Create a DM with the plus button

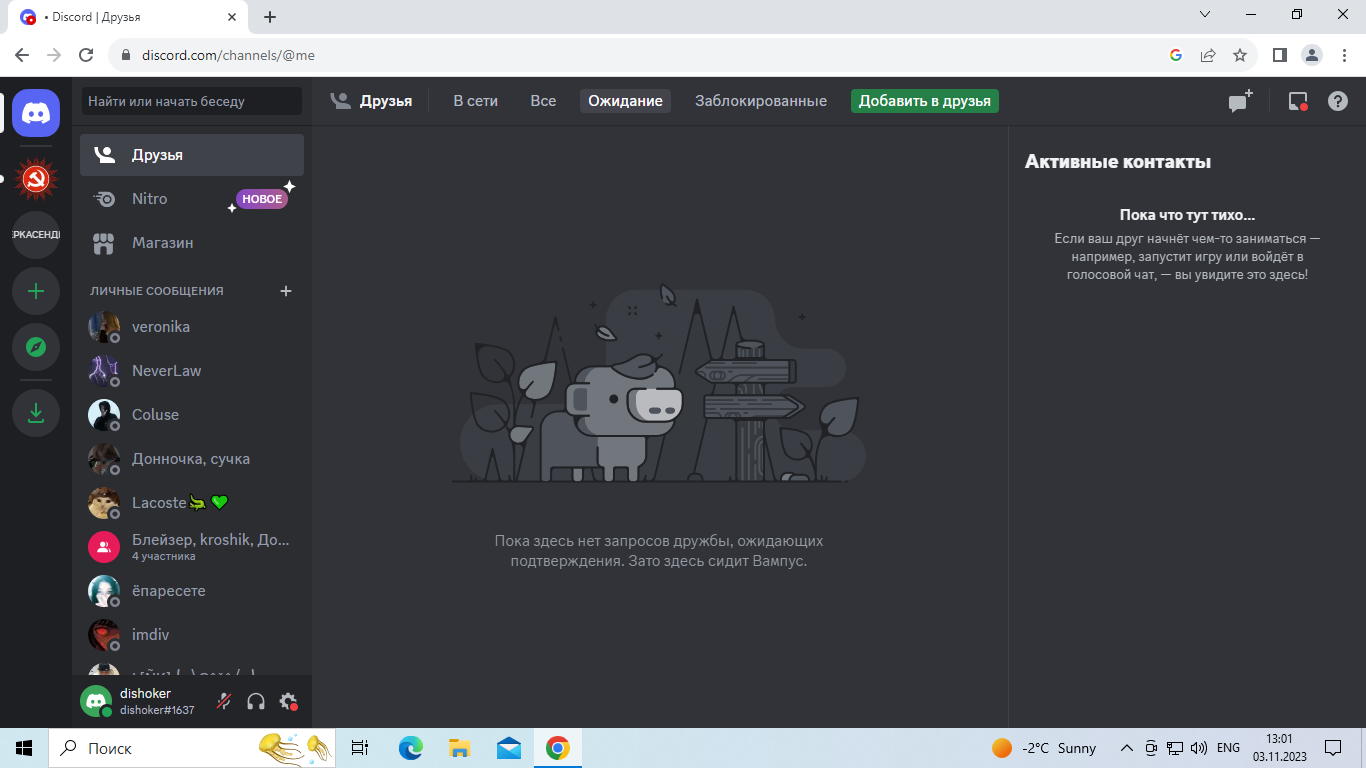pyautogui.click(x=286, y=291)
